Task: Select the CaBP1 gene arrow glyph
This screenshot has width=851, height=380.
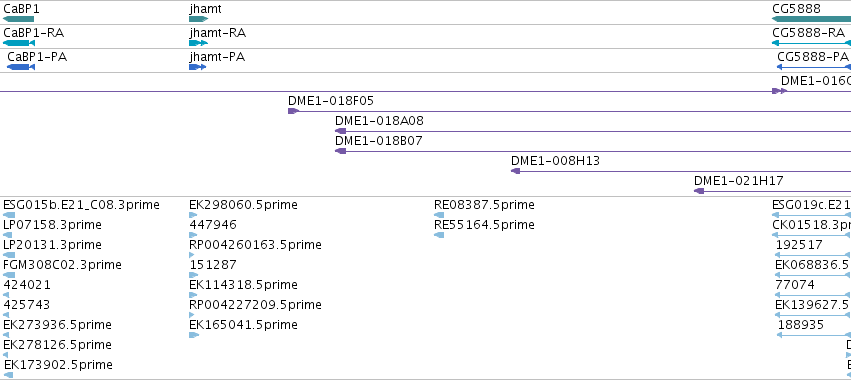Action: pyautogui.click(x=18, y=19)
